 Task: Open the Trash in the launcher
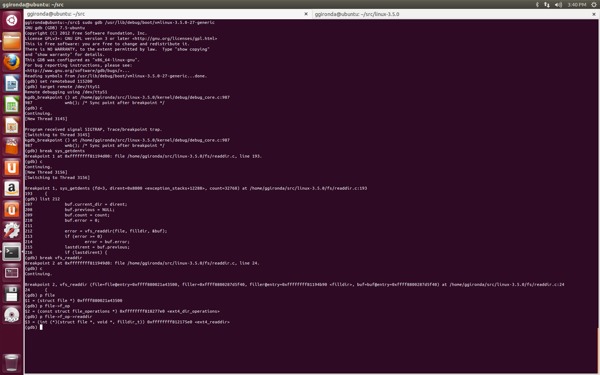point(11,362)
